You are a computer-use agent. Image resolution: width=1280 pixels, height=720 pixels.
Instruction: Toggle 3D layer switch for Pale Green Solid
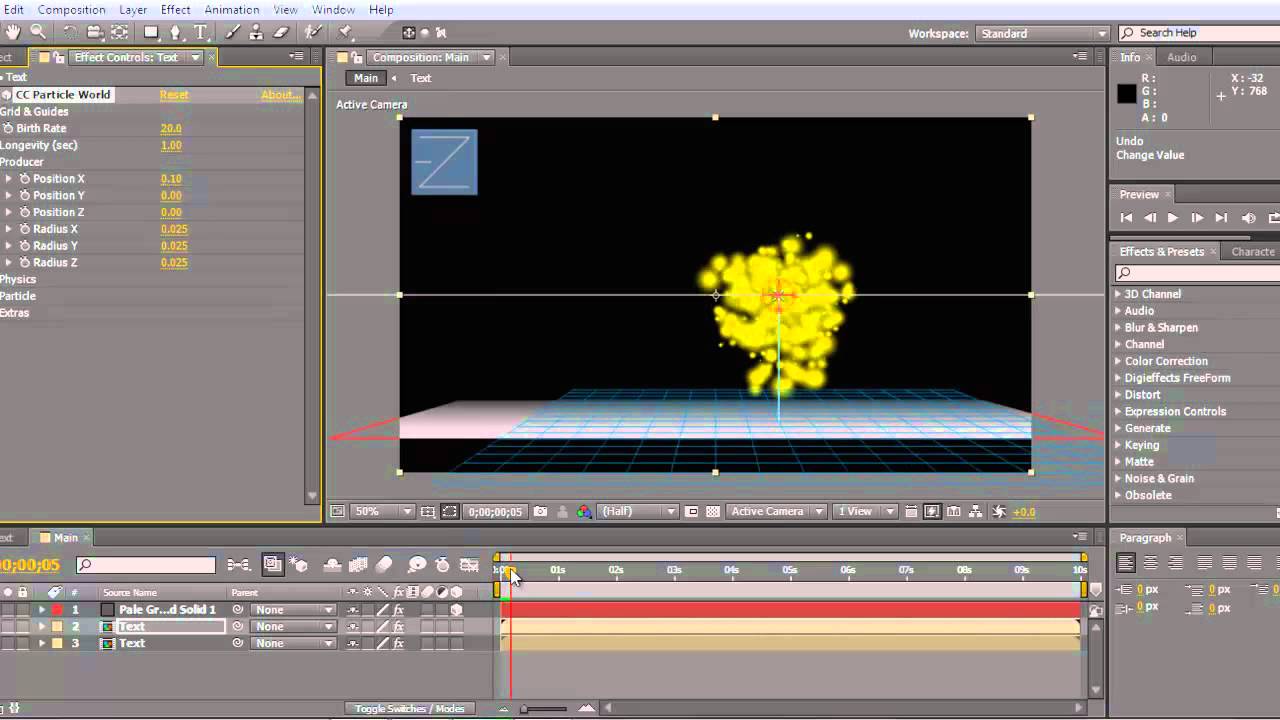point(457,610)
